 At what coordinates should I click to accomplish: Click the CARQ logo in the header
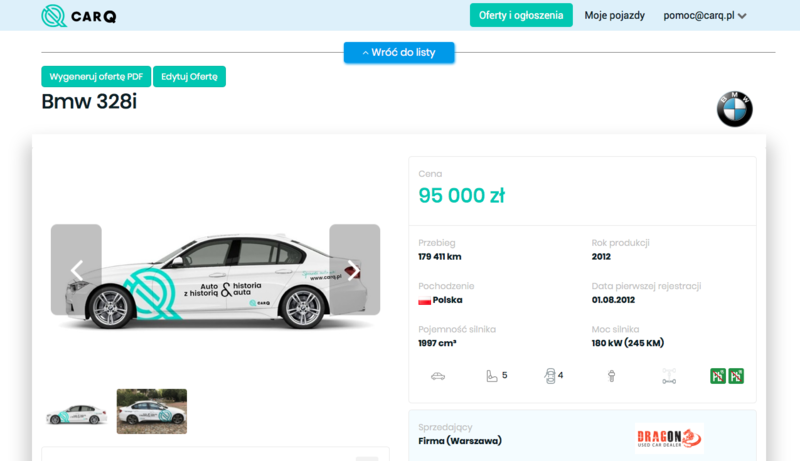78,16
